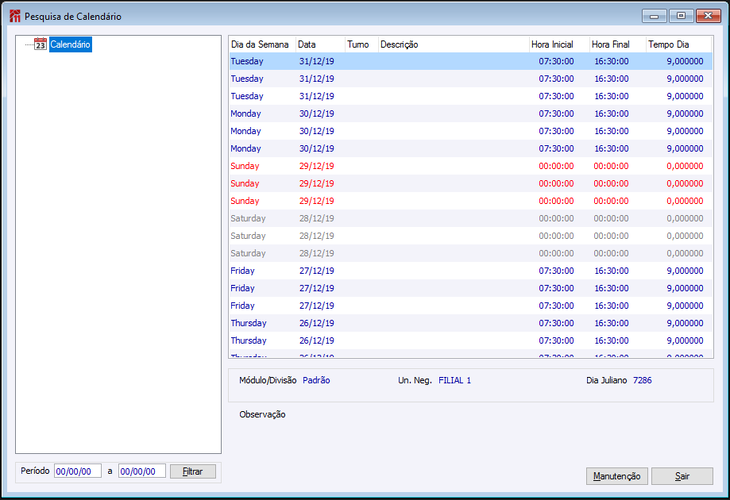The image size is (730, 500).
Task: Click the Dia Juliano value 7286
Action: (x=642, y=380)
